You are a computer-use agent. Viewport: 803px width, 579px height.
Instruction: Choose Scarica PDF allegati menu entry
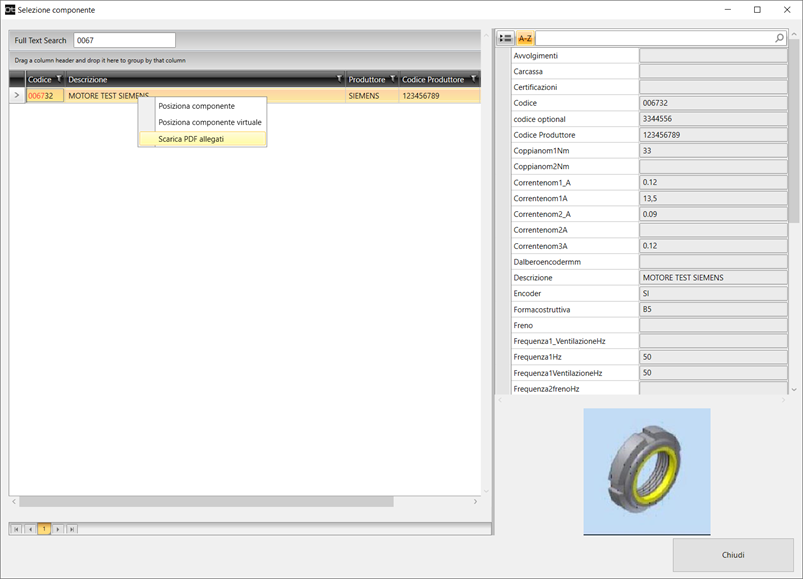[202, 139]
